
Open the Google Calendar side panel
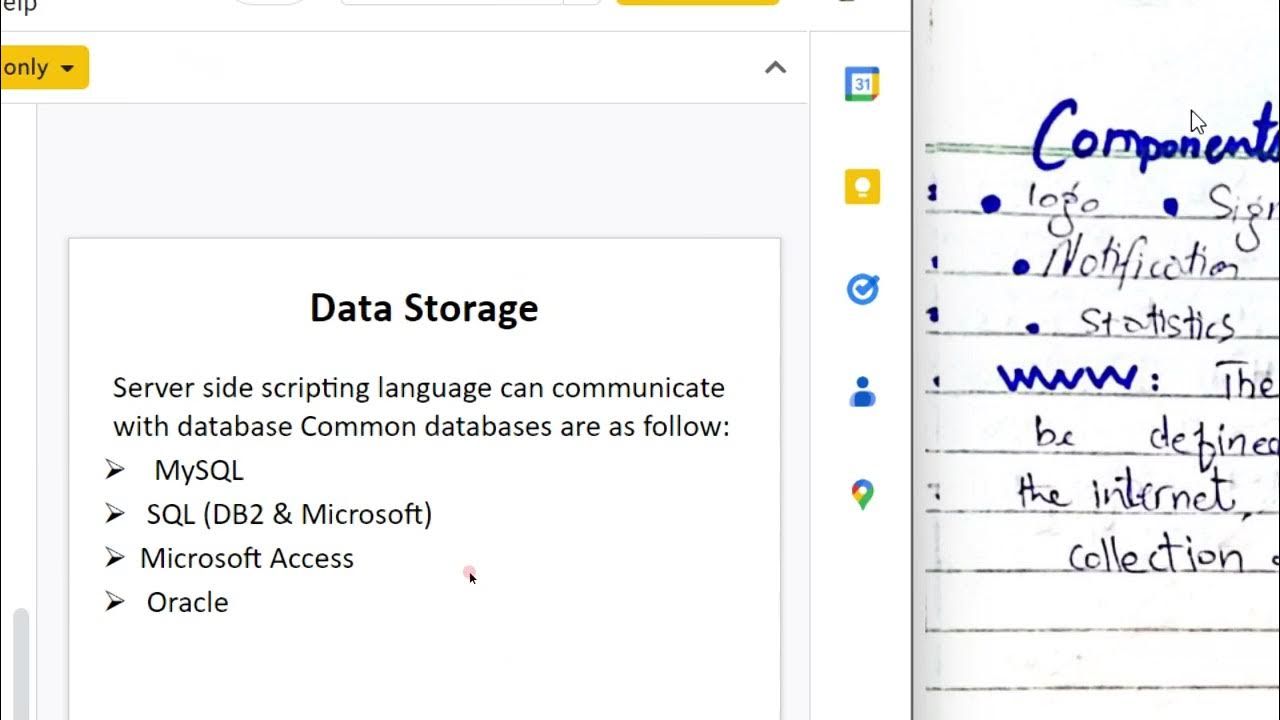[x=862, y=84]
